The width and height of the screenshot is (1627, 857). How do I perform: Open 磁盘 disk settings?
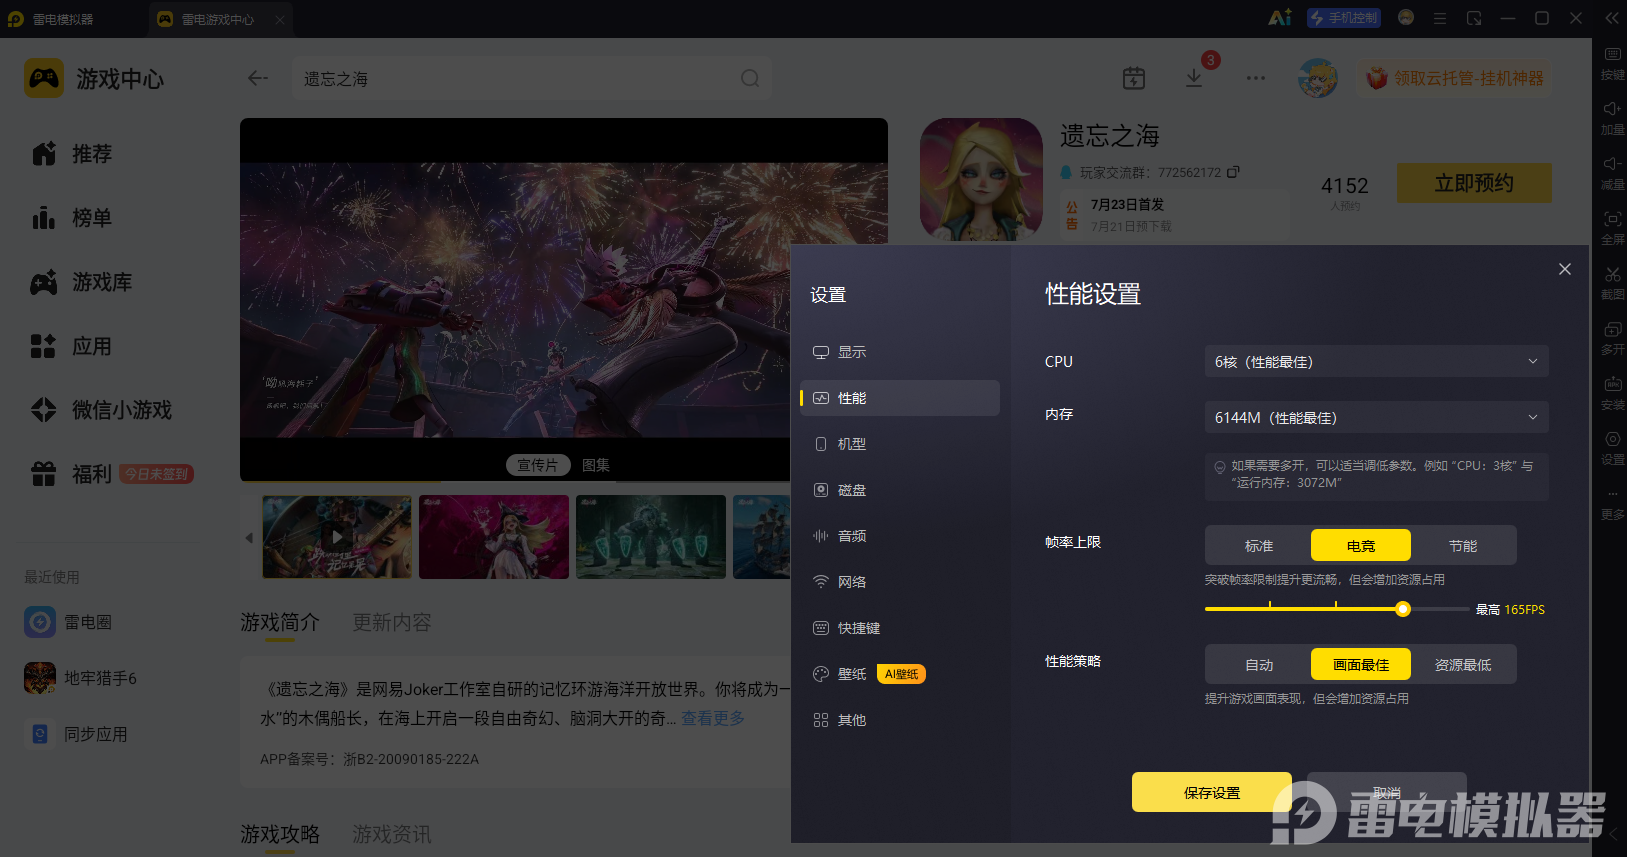click(900, 490)
